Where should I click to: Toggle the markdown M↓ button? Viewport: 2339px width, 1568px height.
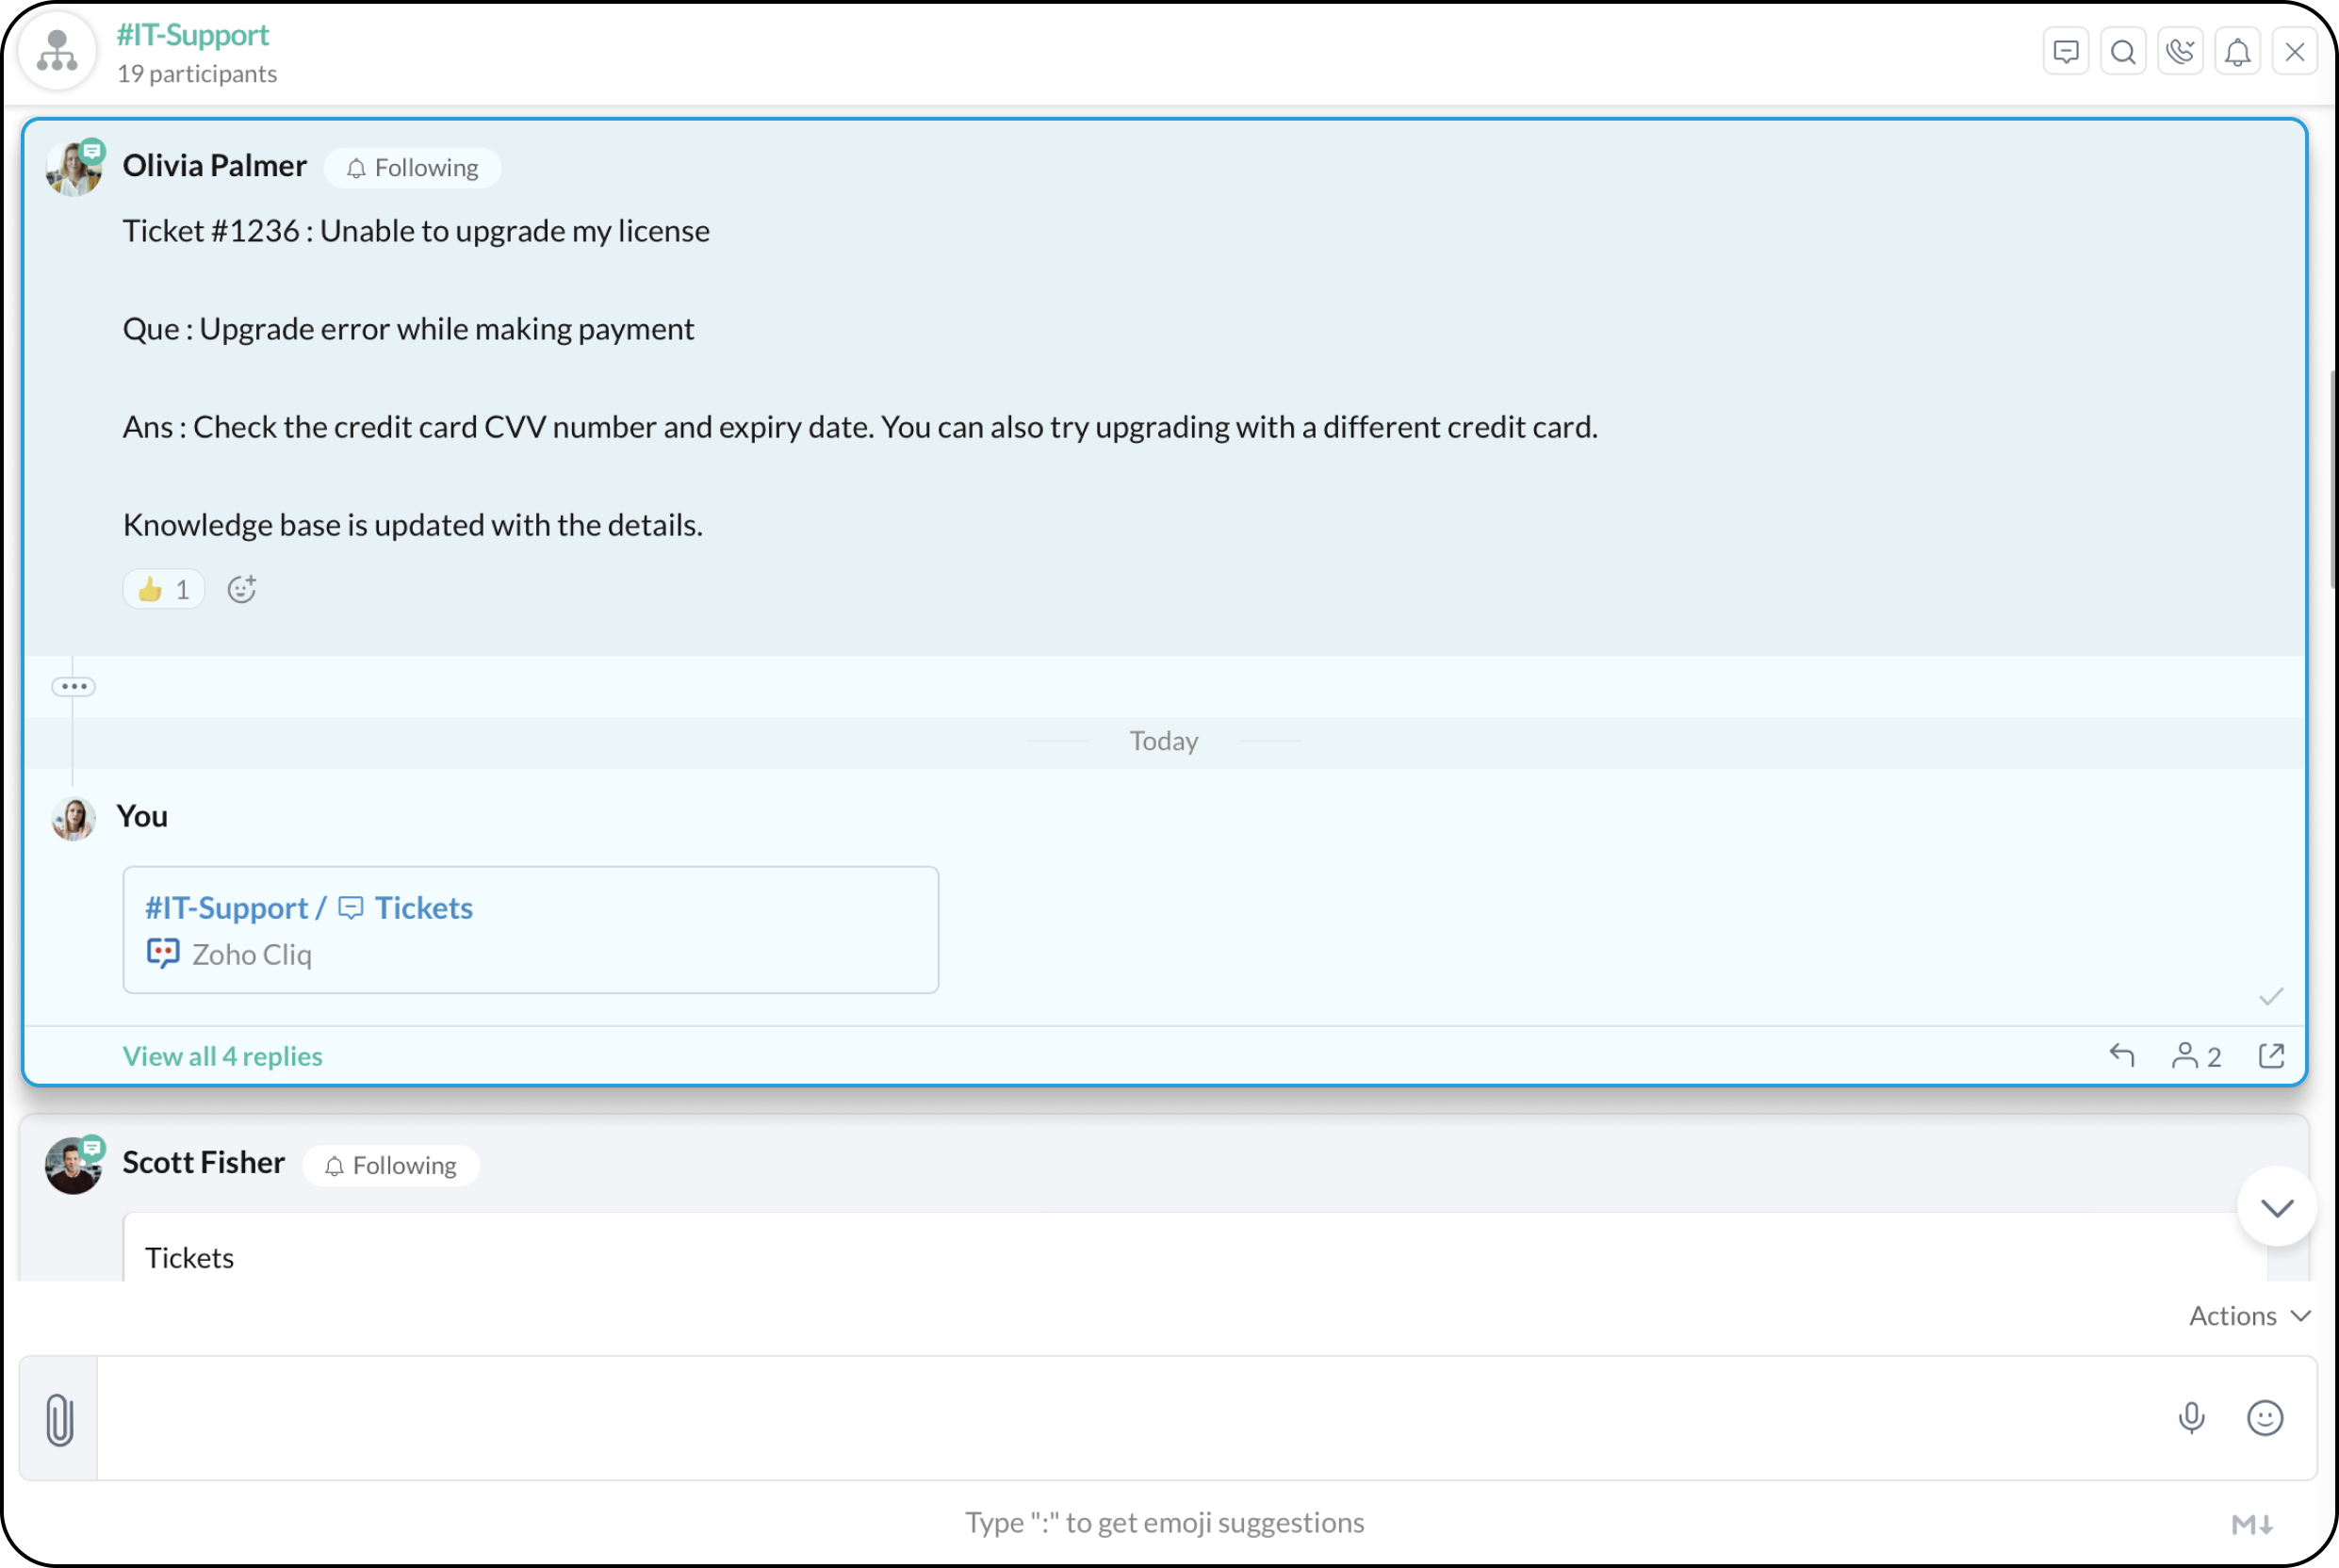tap(2252, 1524)
